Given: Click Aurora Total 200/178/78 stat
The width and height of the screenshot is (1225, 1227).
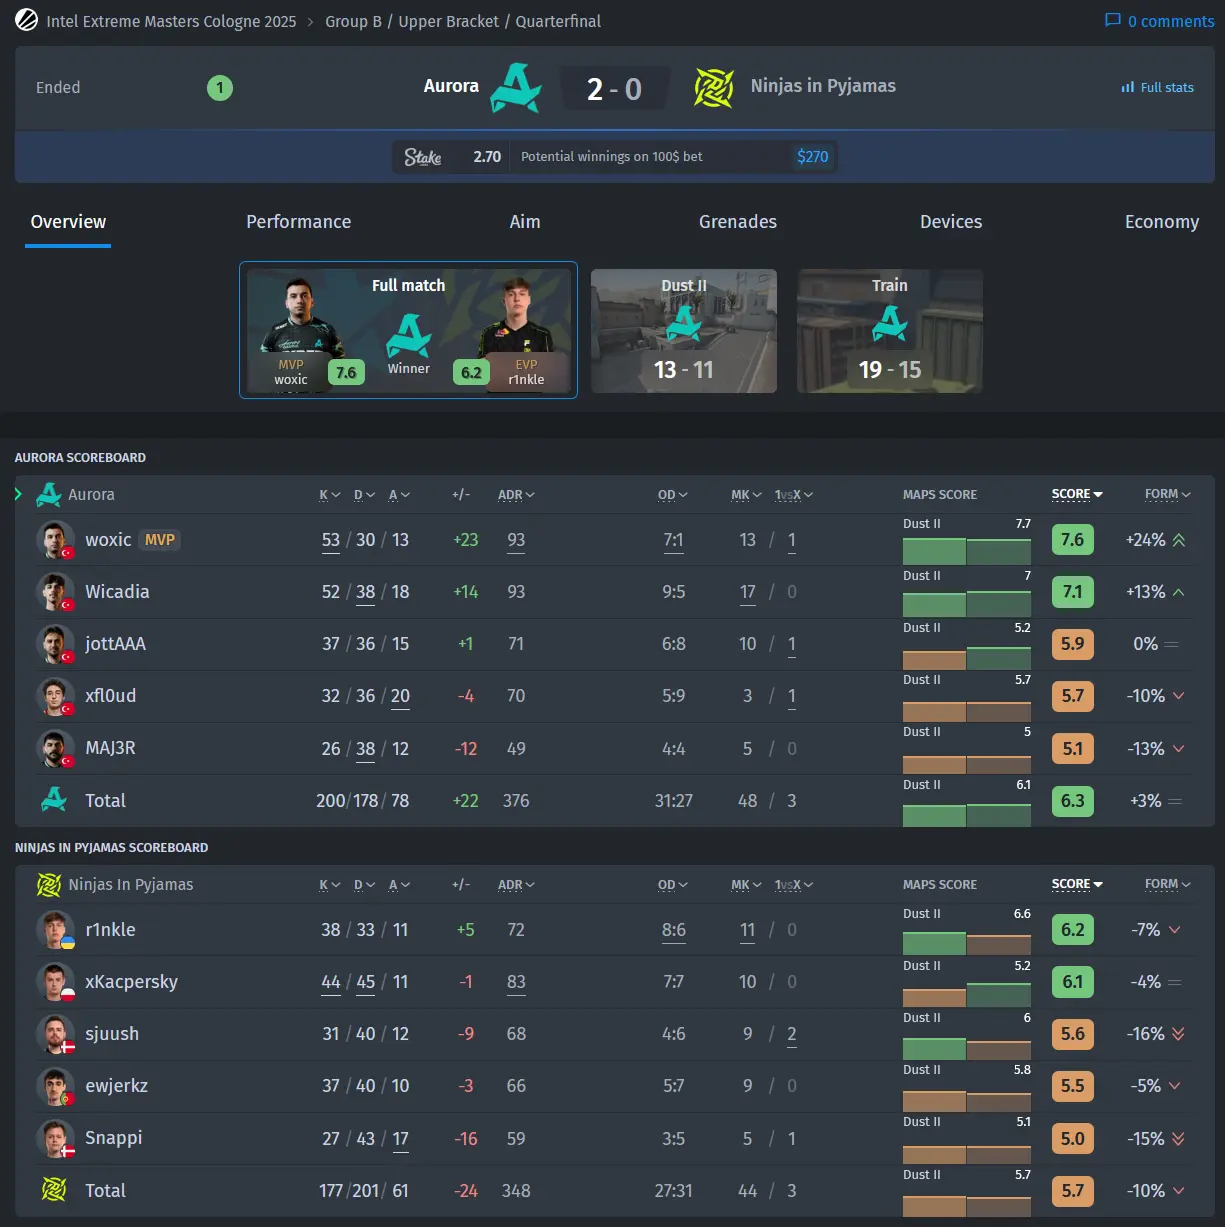Looking at the screenshot, I should click(363, 801).
